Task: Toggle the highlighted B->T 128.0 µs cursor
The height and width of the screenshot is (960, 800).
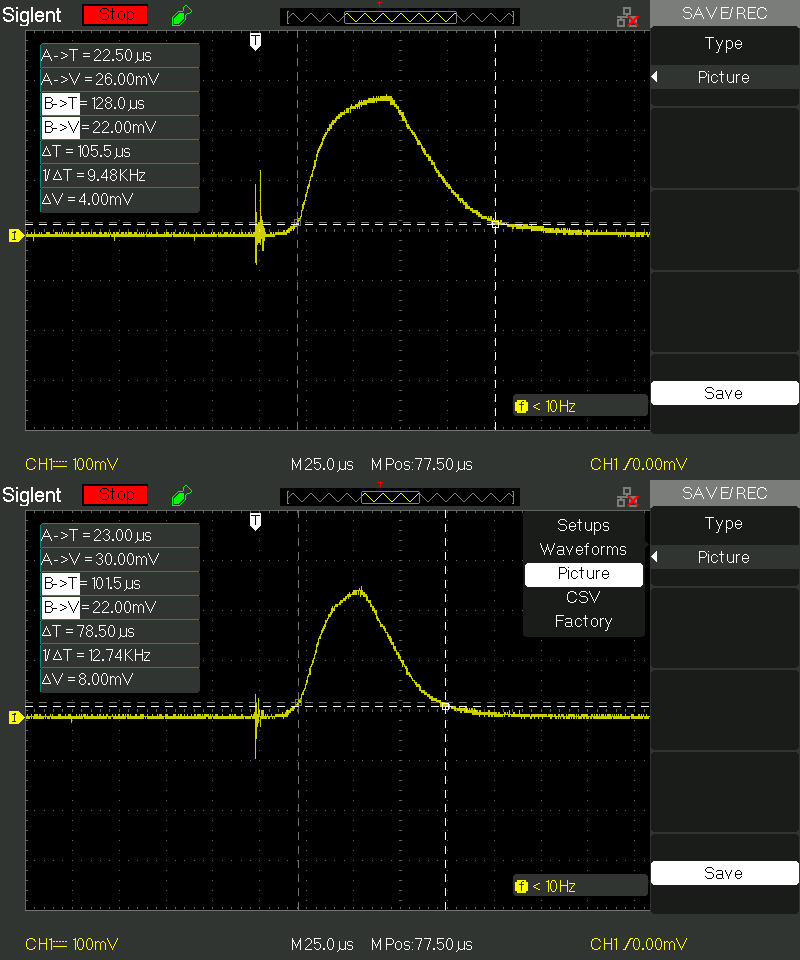Action: coord(60,103)
